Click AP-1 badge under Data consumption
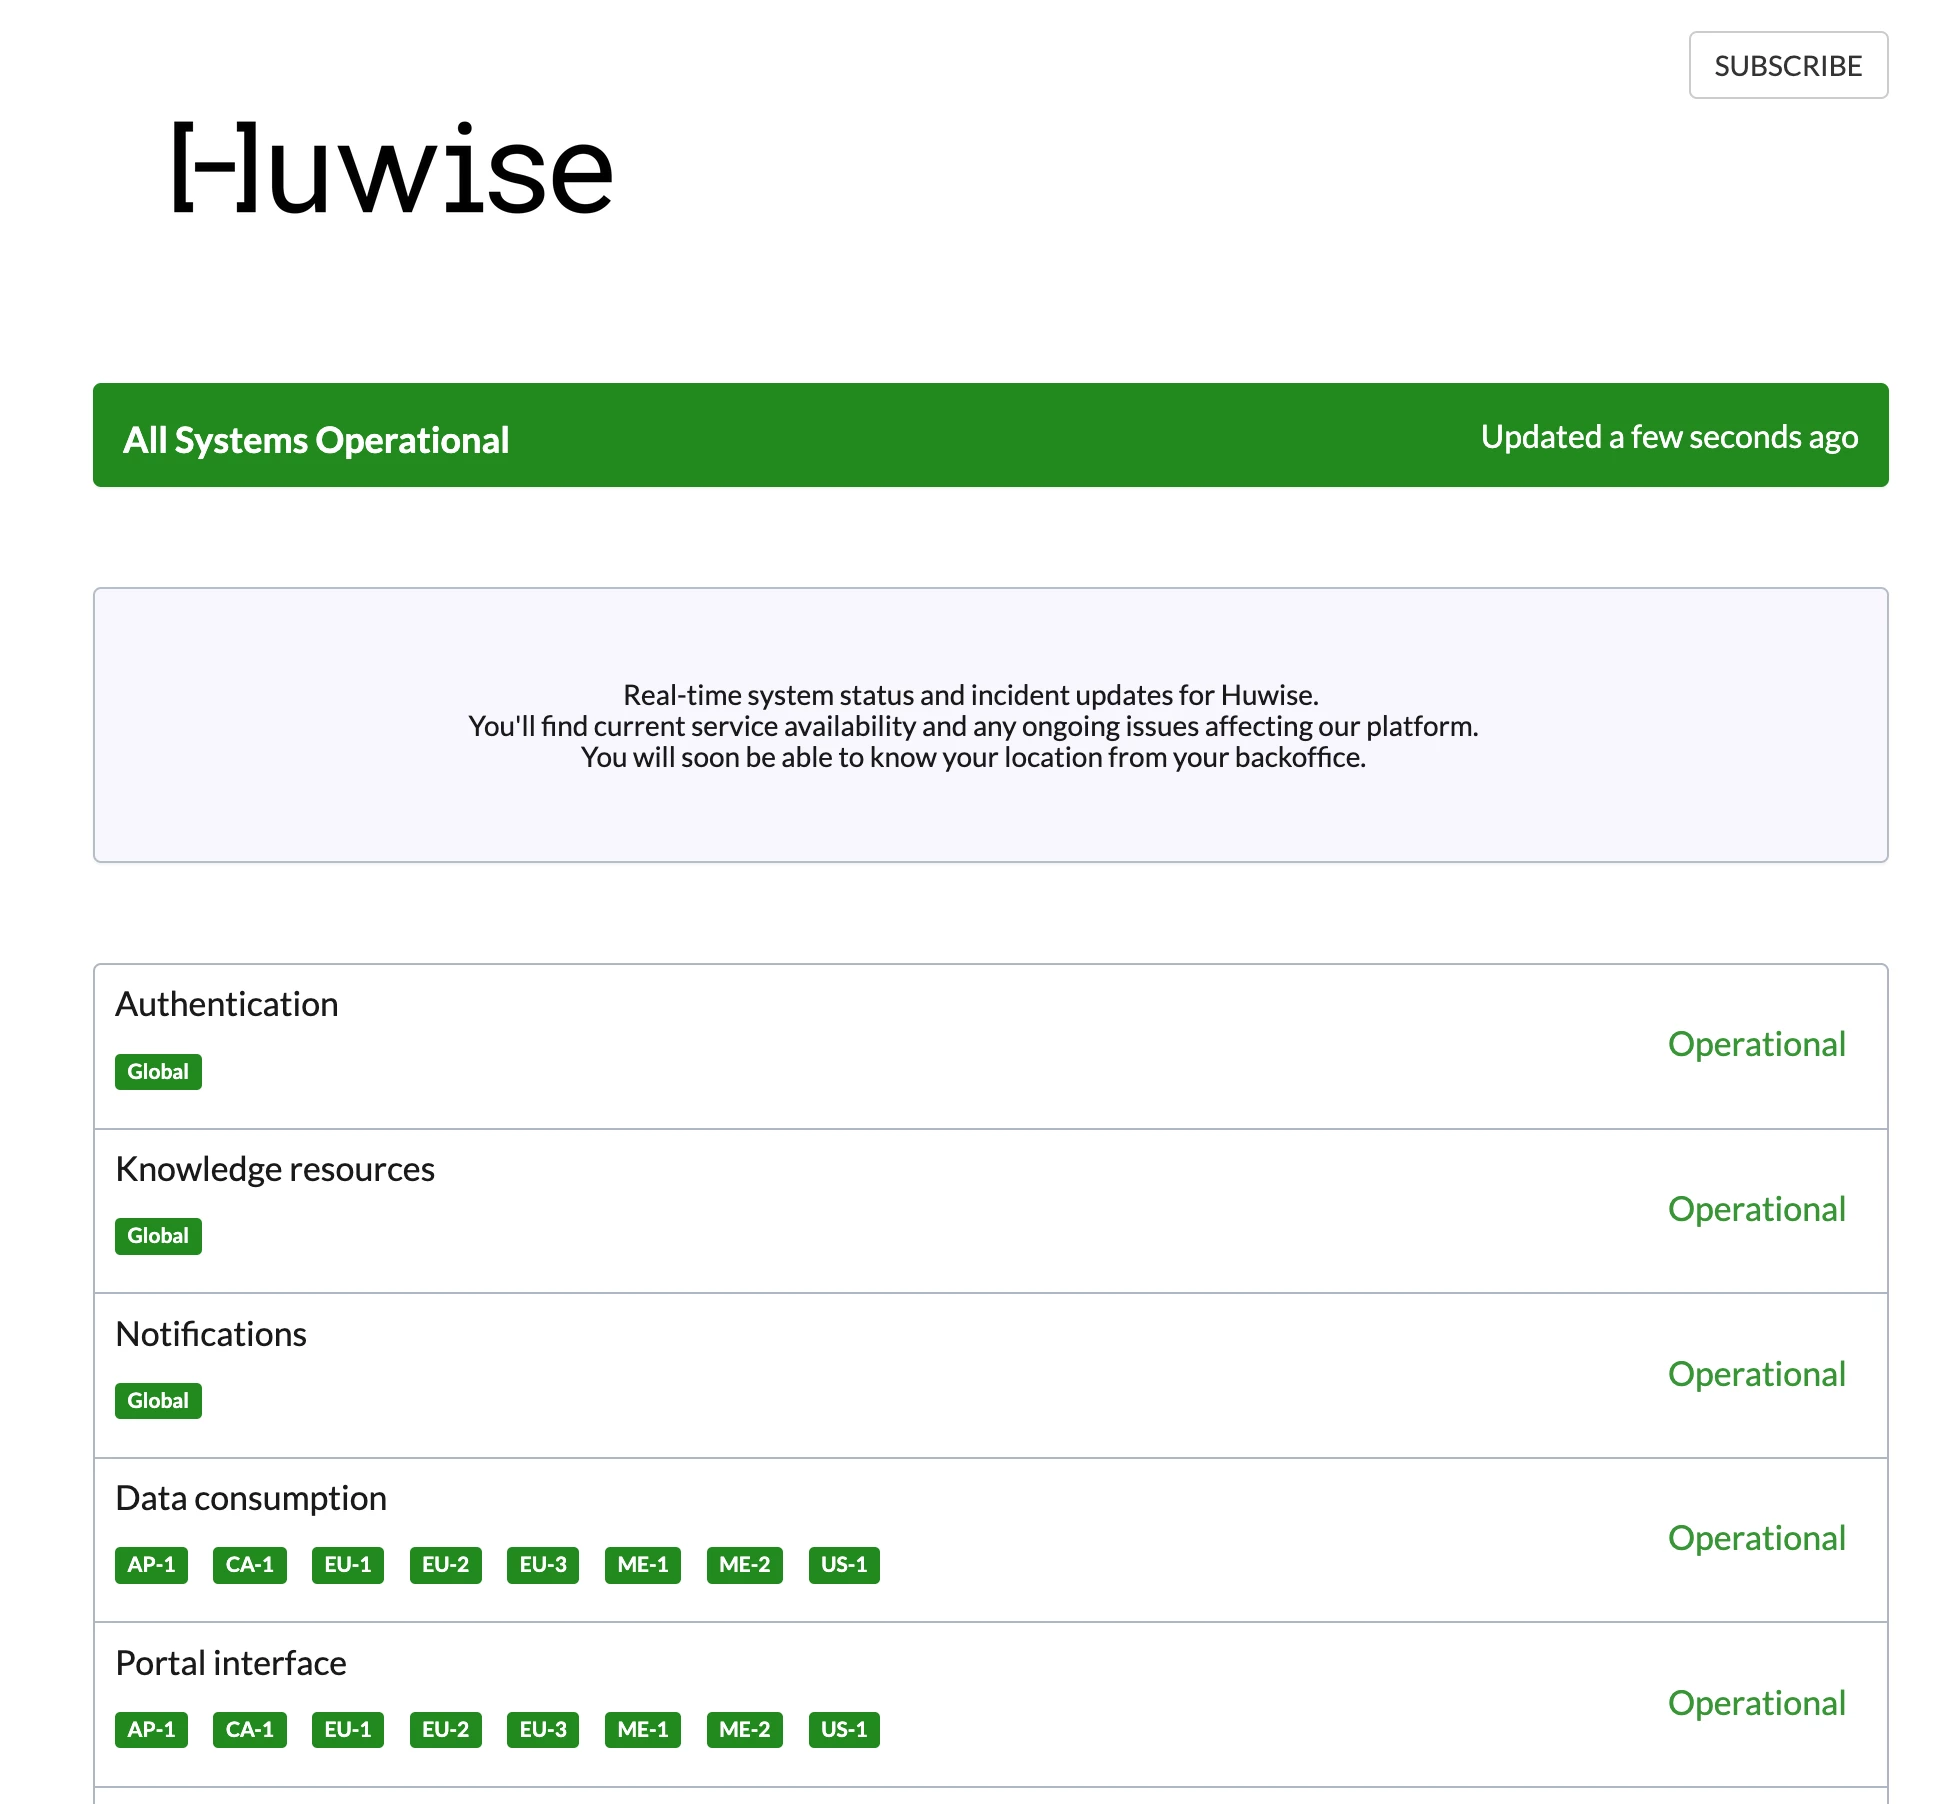Screen dimensions: 1950x1804 click(151, 1565)
